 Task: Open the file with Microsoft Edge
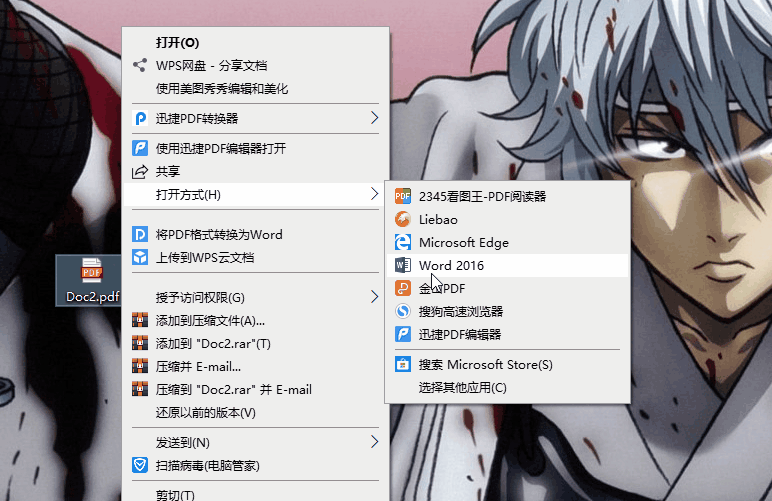click(x=507, y=242)
